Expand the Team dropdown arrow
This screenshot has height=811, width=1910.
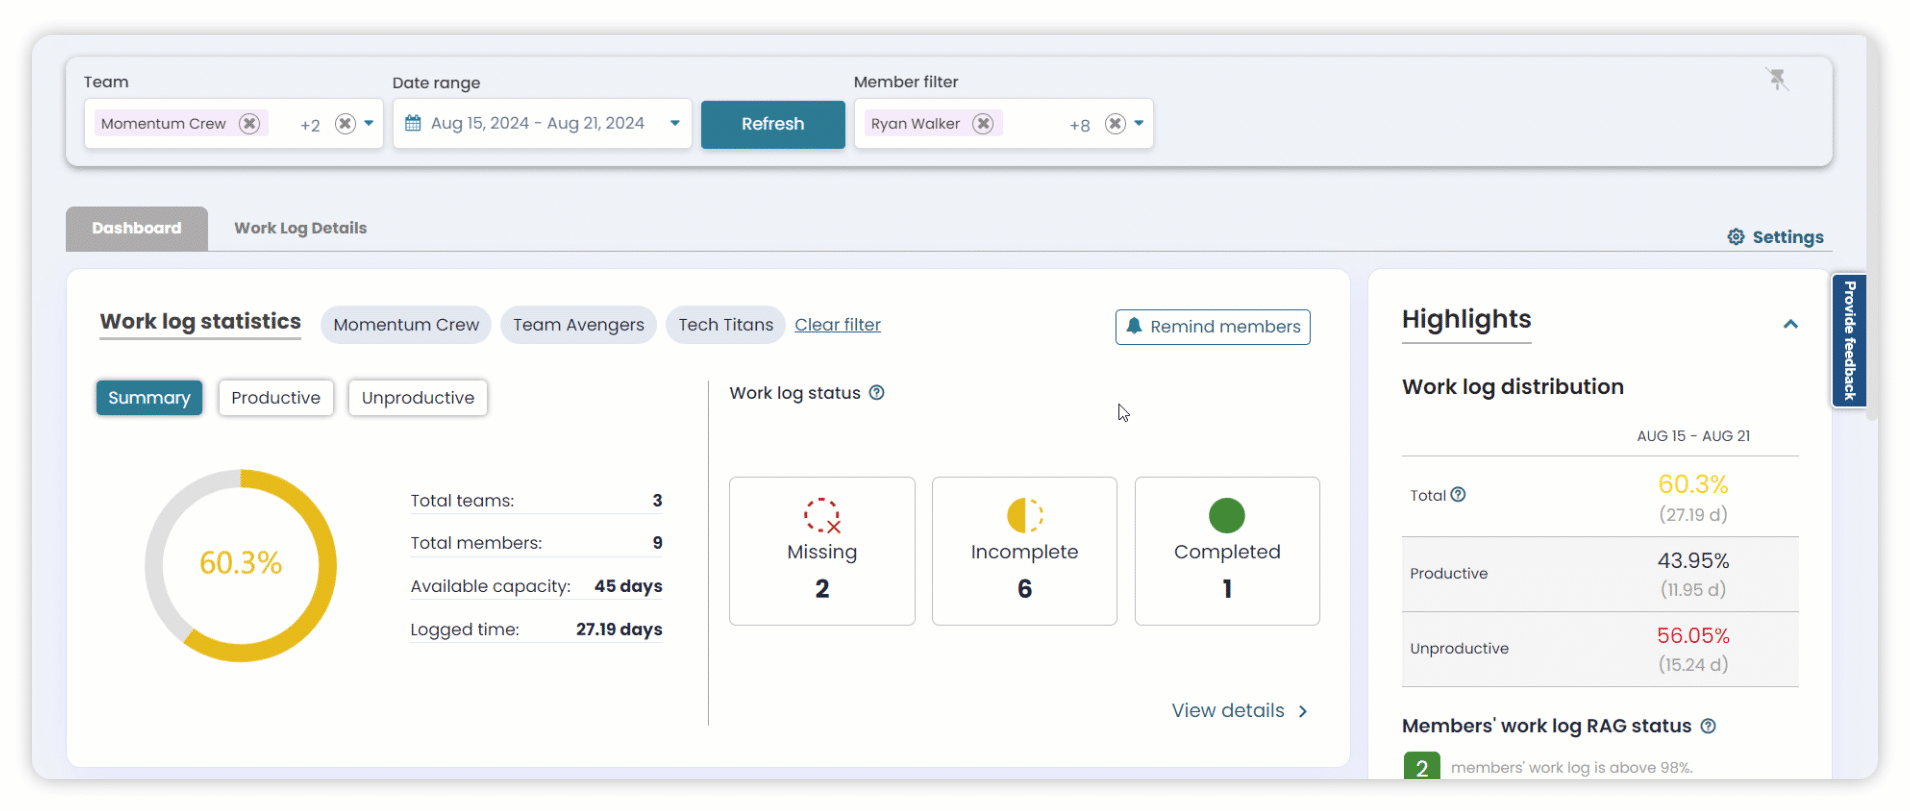coord(369,123)
